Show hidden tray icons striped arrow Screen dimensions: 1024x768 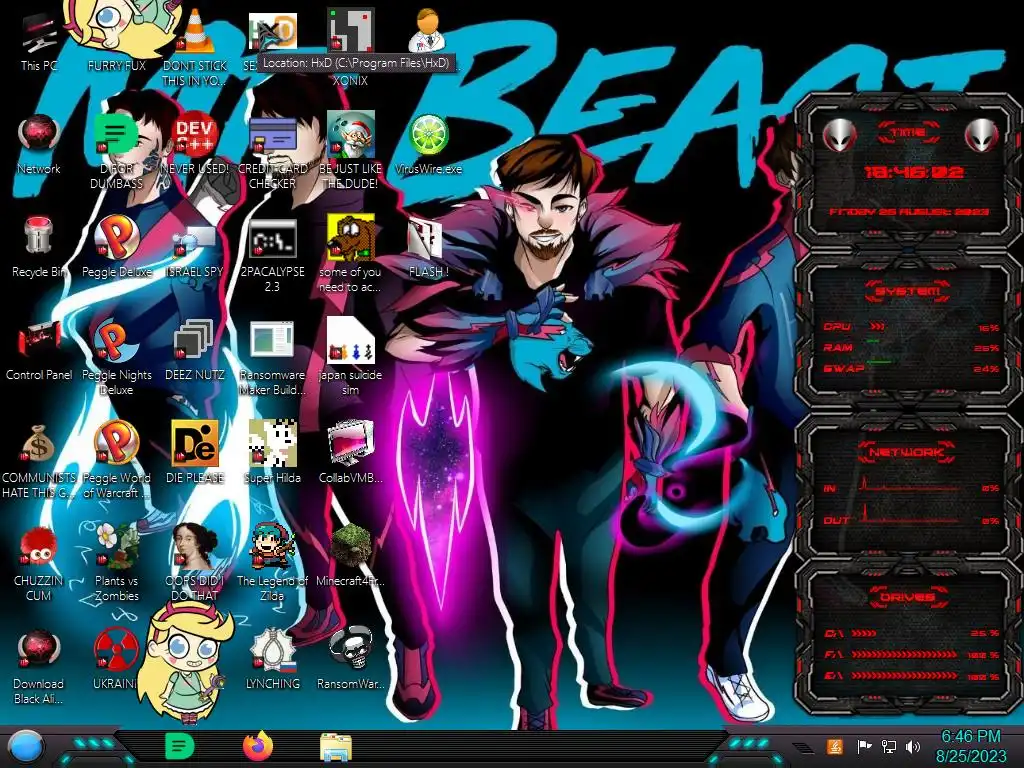(804, 747)
